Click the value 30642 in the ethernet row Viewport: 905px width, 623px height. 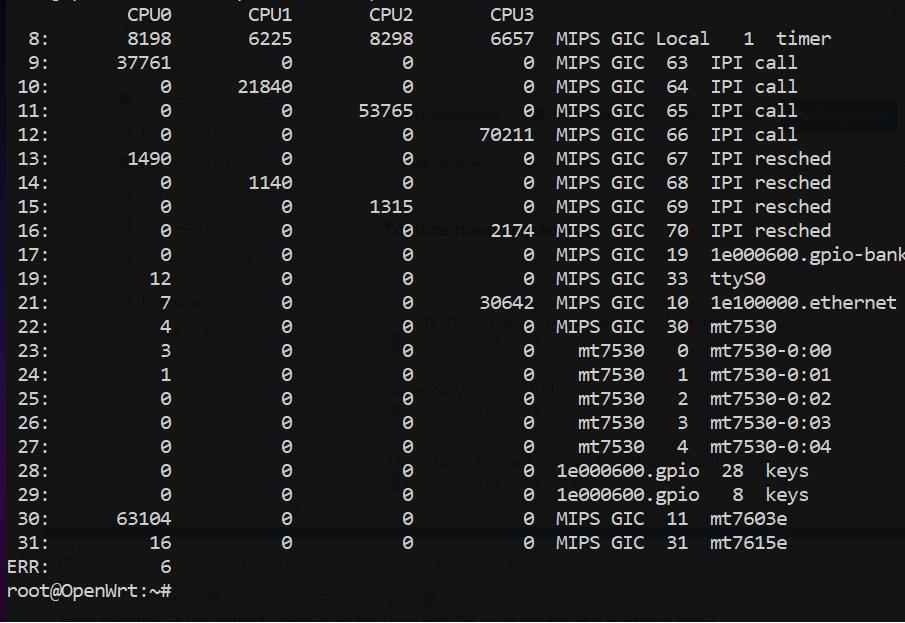506,303
